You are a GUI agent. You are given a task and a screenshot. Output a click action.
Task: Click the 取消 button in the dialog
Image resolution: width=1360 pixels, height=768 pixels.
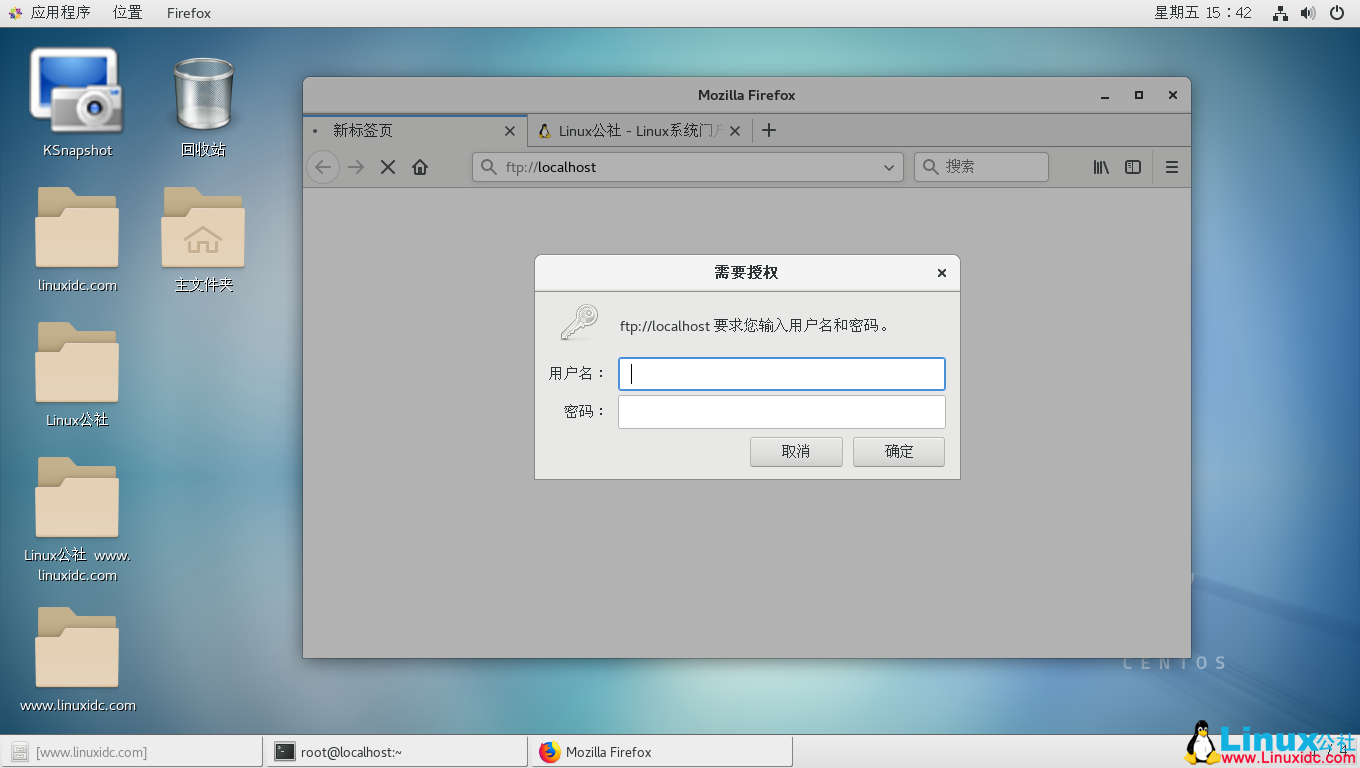[x=796, y=451]
